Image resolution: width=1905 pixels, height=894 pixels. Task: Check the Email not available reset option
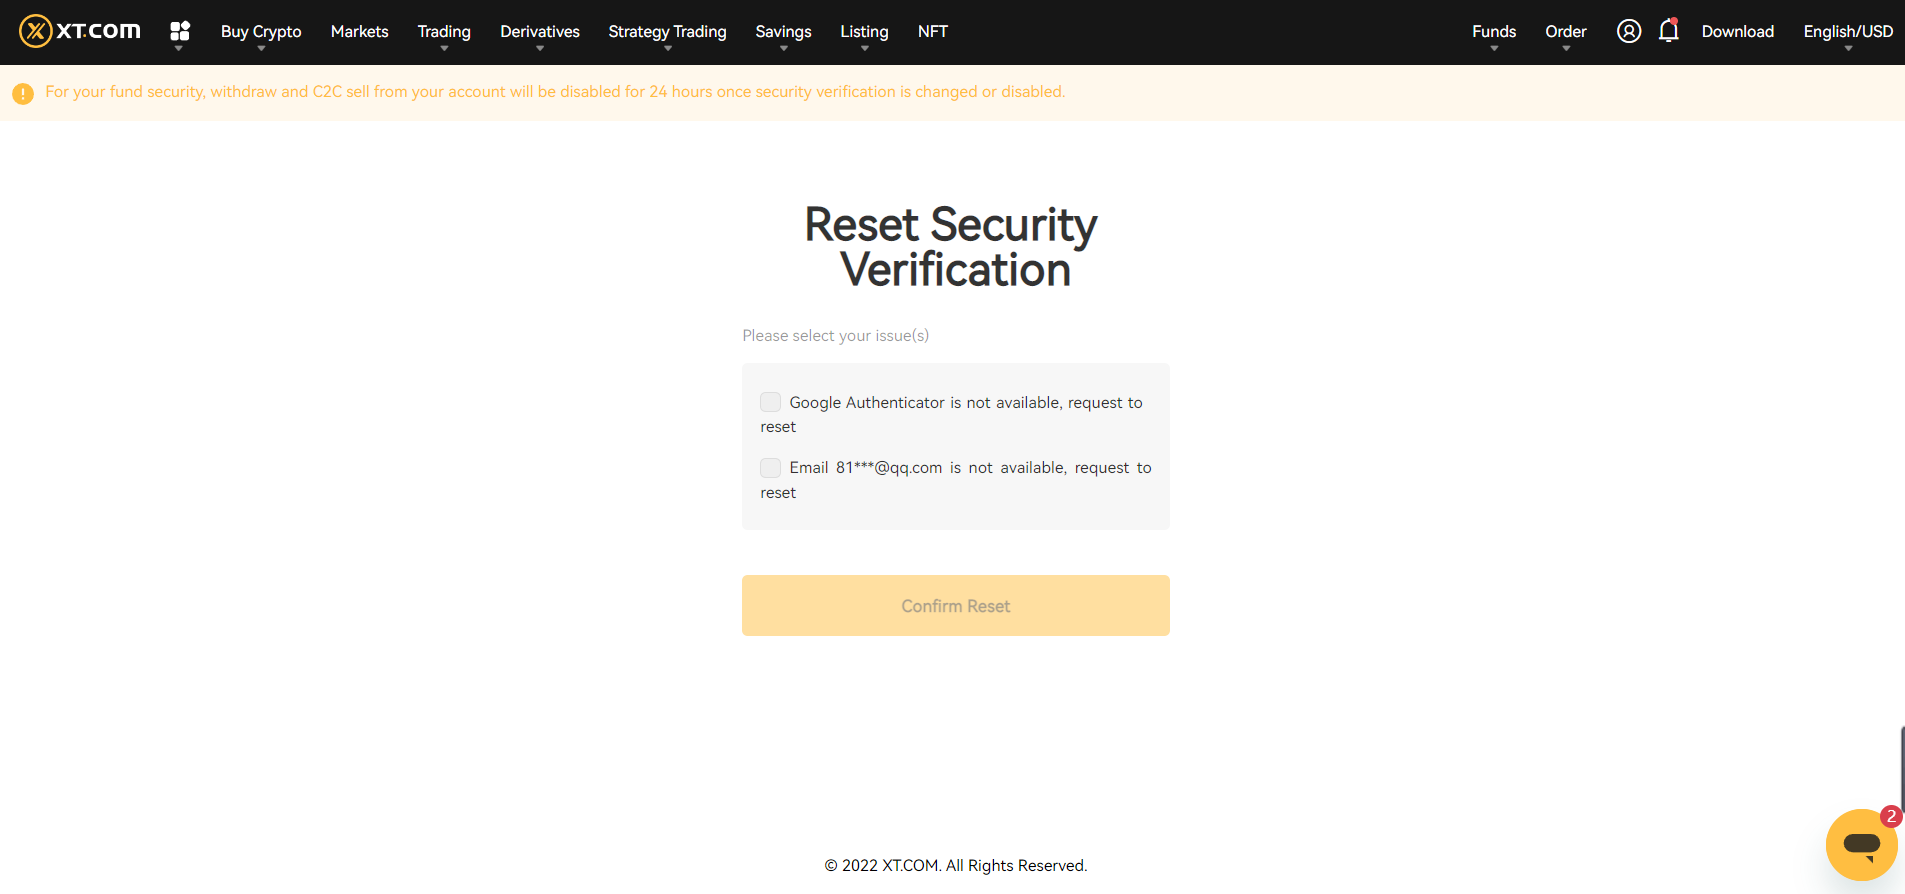770,468
